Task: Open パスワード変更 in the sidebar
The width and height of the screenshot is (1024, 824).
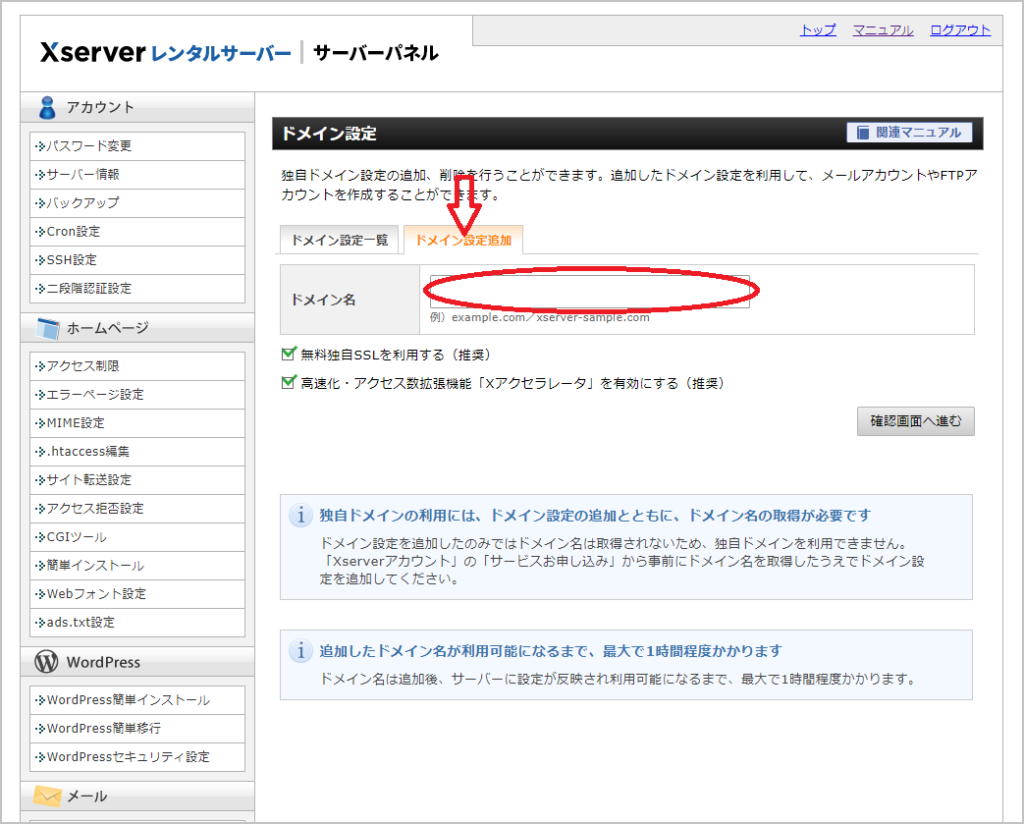Action: click(x=137, y=146)
